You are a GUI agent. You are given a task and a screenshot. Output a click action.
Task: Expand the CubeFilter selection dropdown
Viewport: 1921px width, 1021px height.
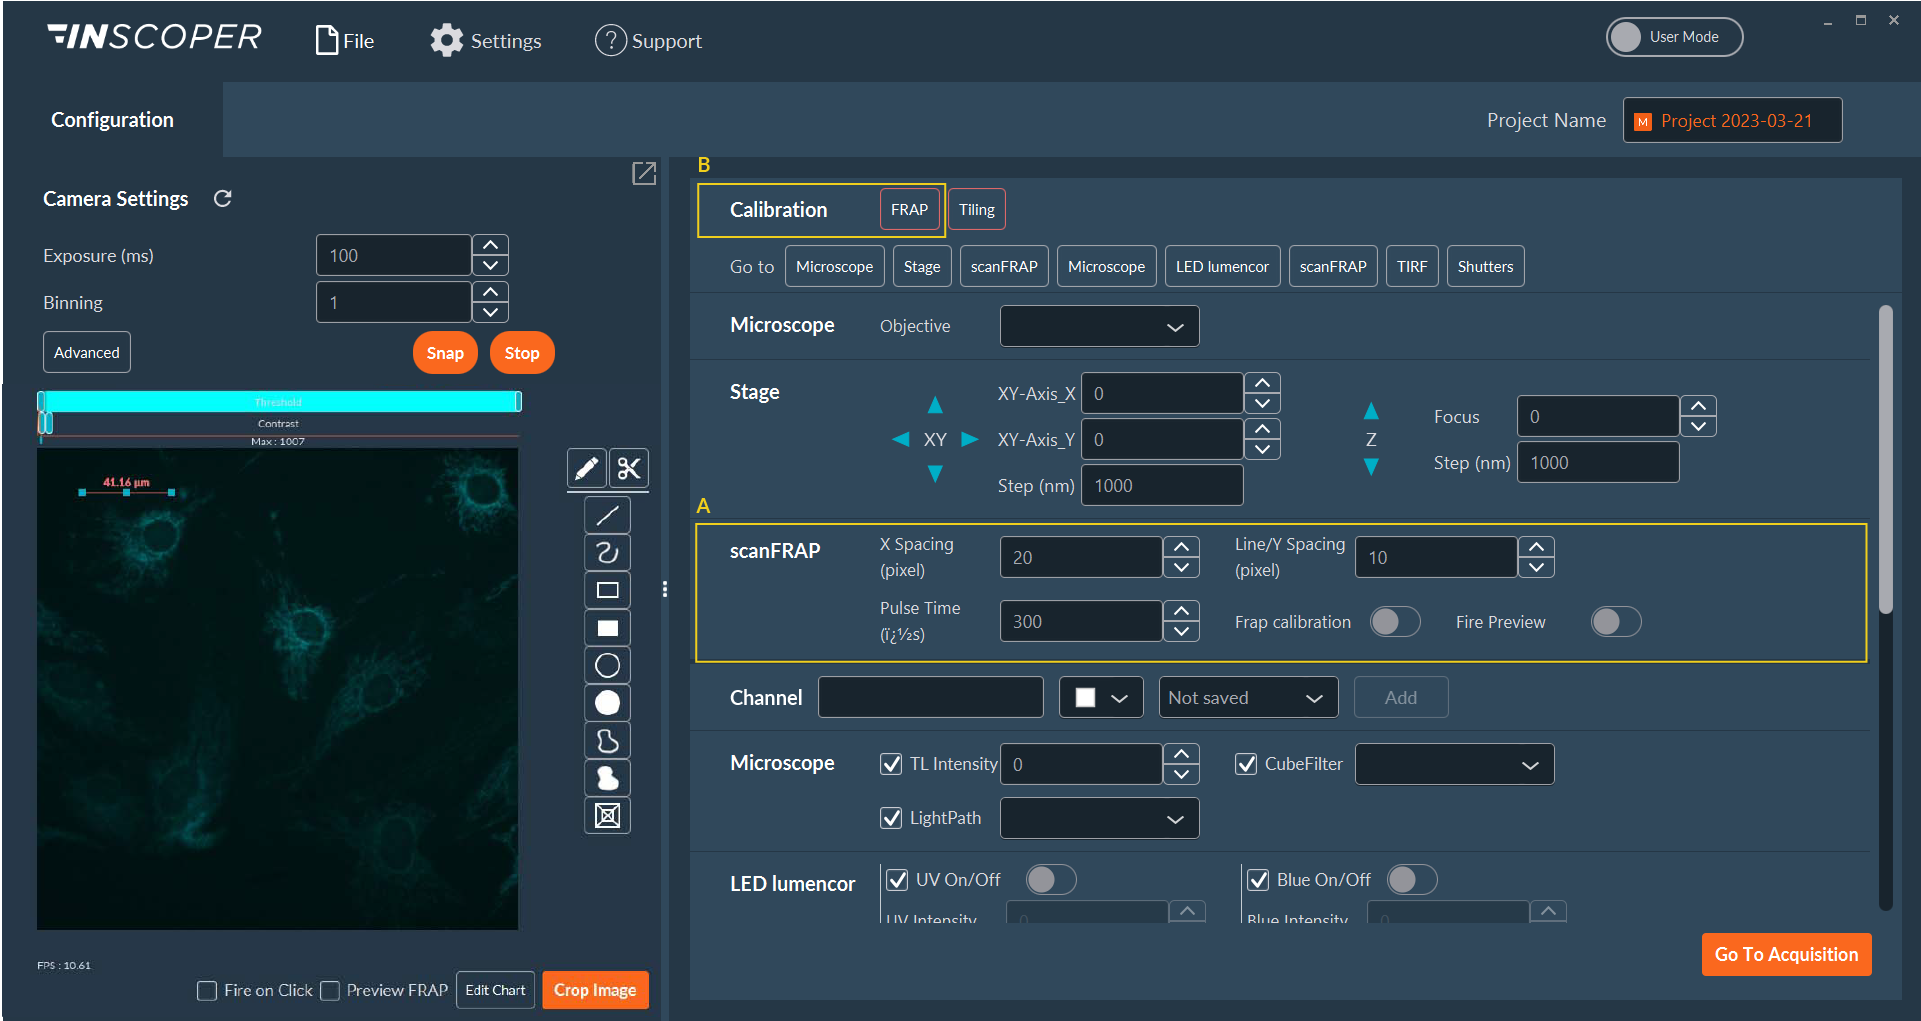click(1453, 763)
